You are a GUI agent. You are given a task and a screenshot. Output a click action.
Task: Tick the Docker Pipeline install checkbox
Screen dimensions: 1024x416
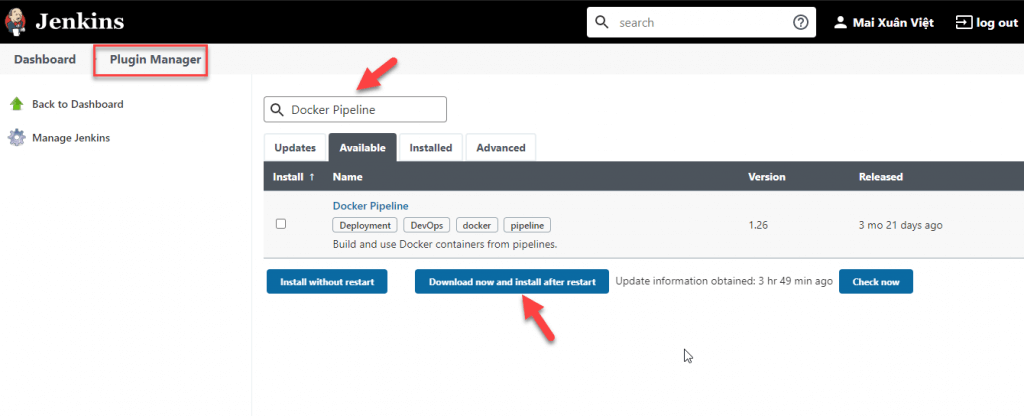click(281, 224)
